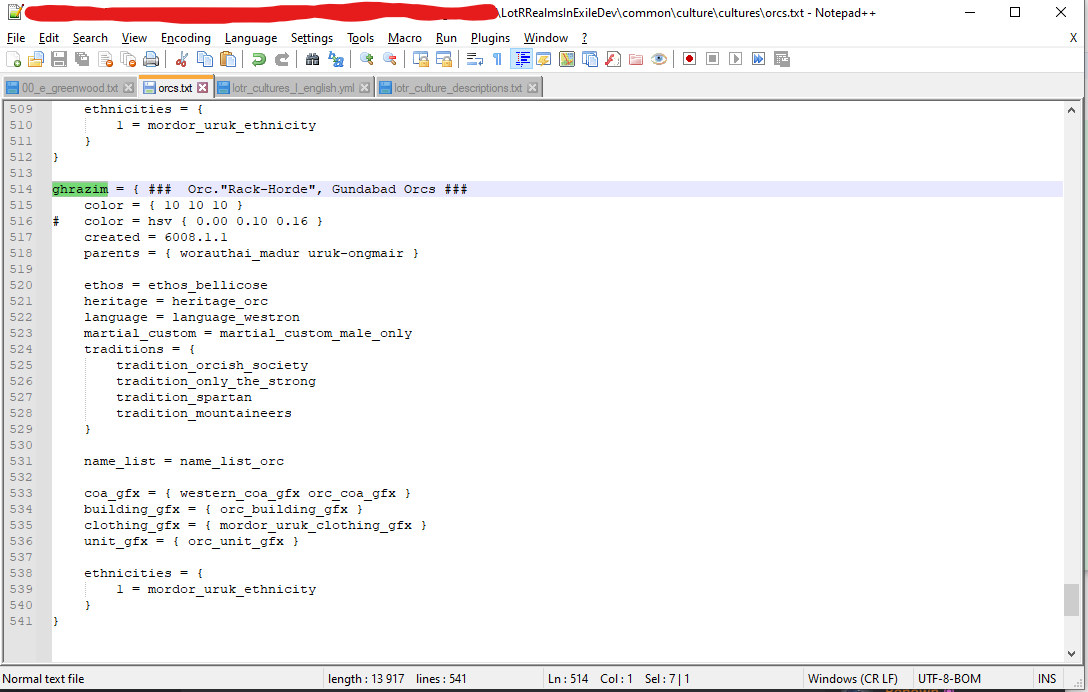The height and width of the screenshot is (692, 1088).
Task: Open Find dialog with binoculars icon
Action: [x=312, y=60]
